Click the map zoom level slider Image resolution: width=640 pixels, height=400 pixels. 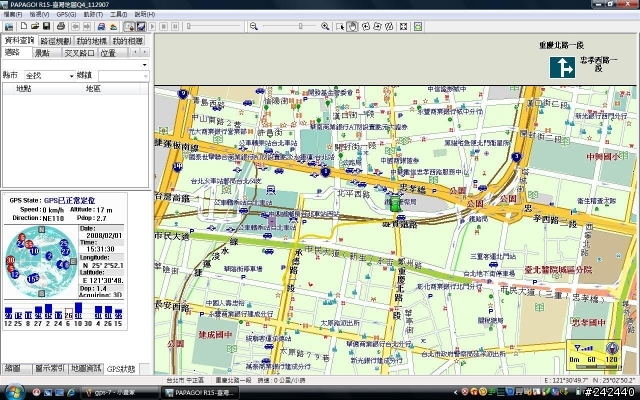tap(289, 27)
